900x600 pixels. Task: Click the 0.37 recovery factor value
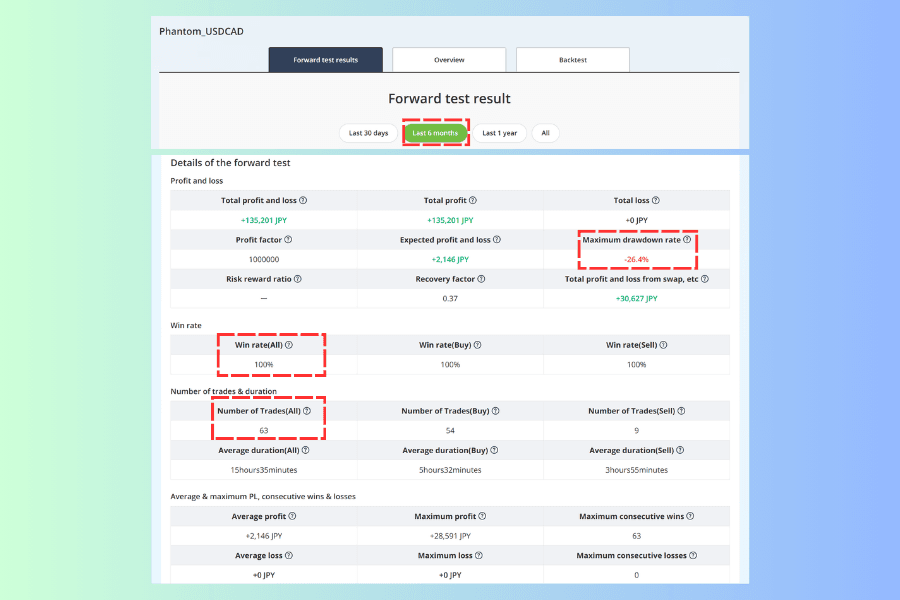(450, 299)
